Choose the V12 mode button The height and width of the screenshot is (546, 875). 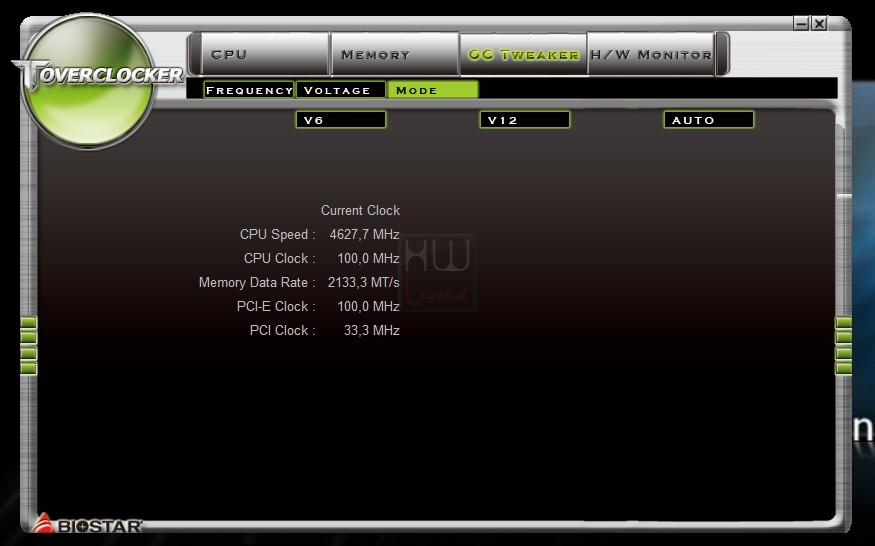525,119
